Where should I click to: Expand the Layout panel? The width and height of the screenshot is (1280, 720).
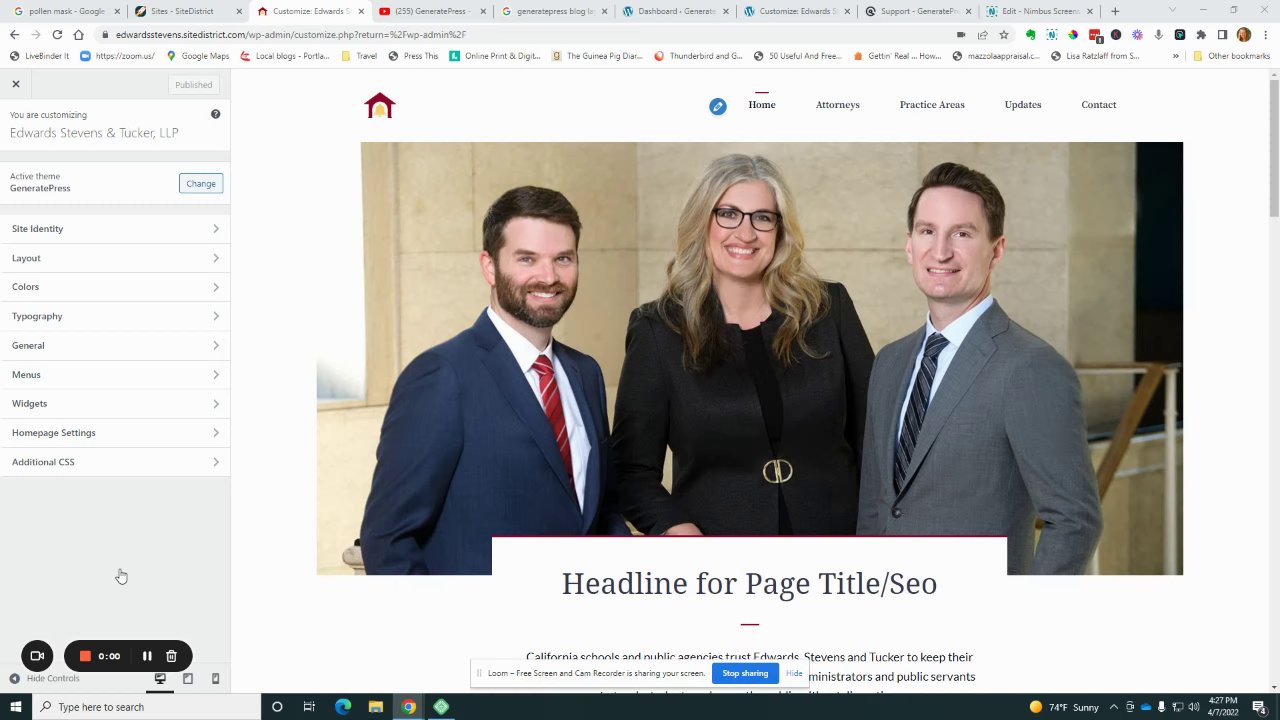[115, 258]
